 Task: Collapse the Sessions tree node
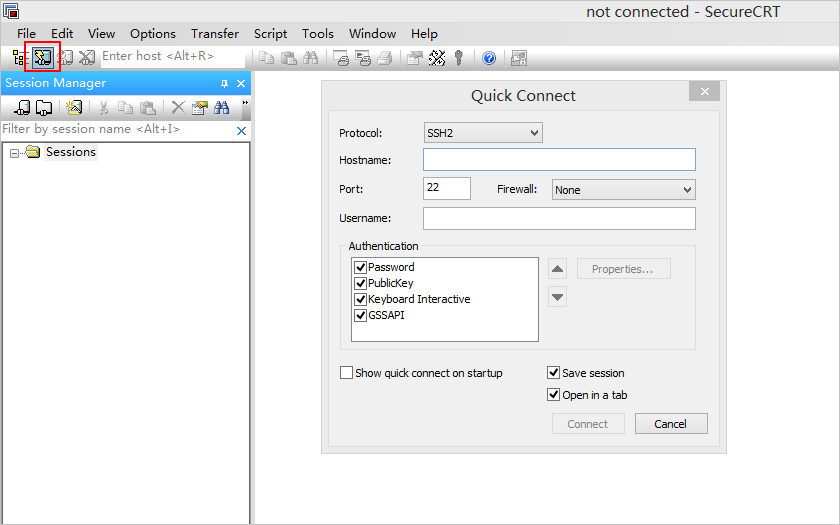click(14, 153)
